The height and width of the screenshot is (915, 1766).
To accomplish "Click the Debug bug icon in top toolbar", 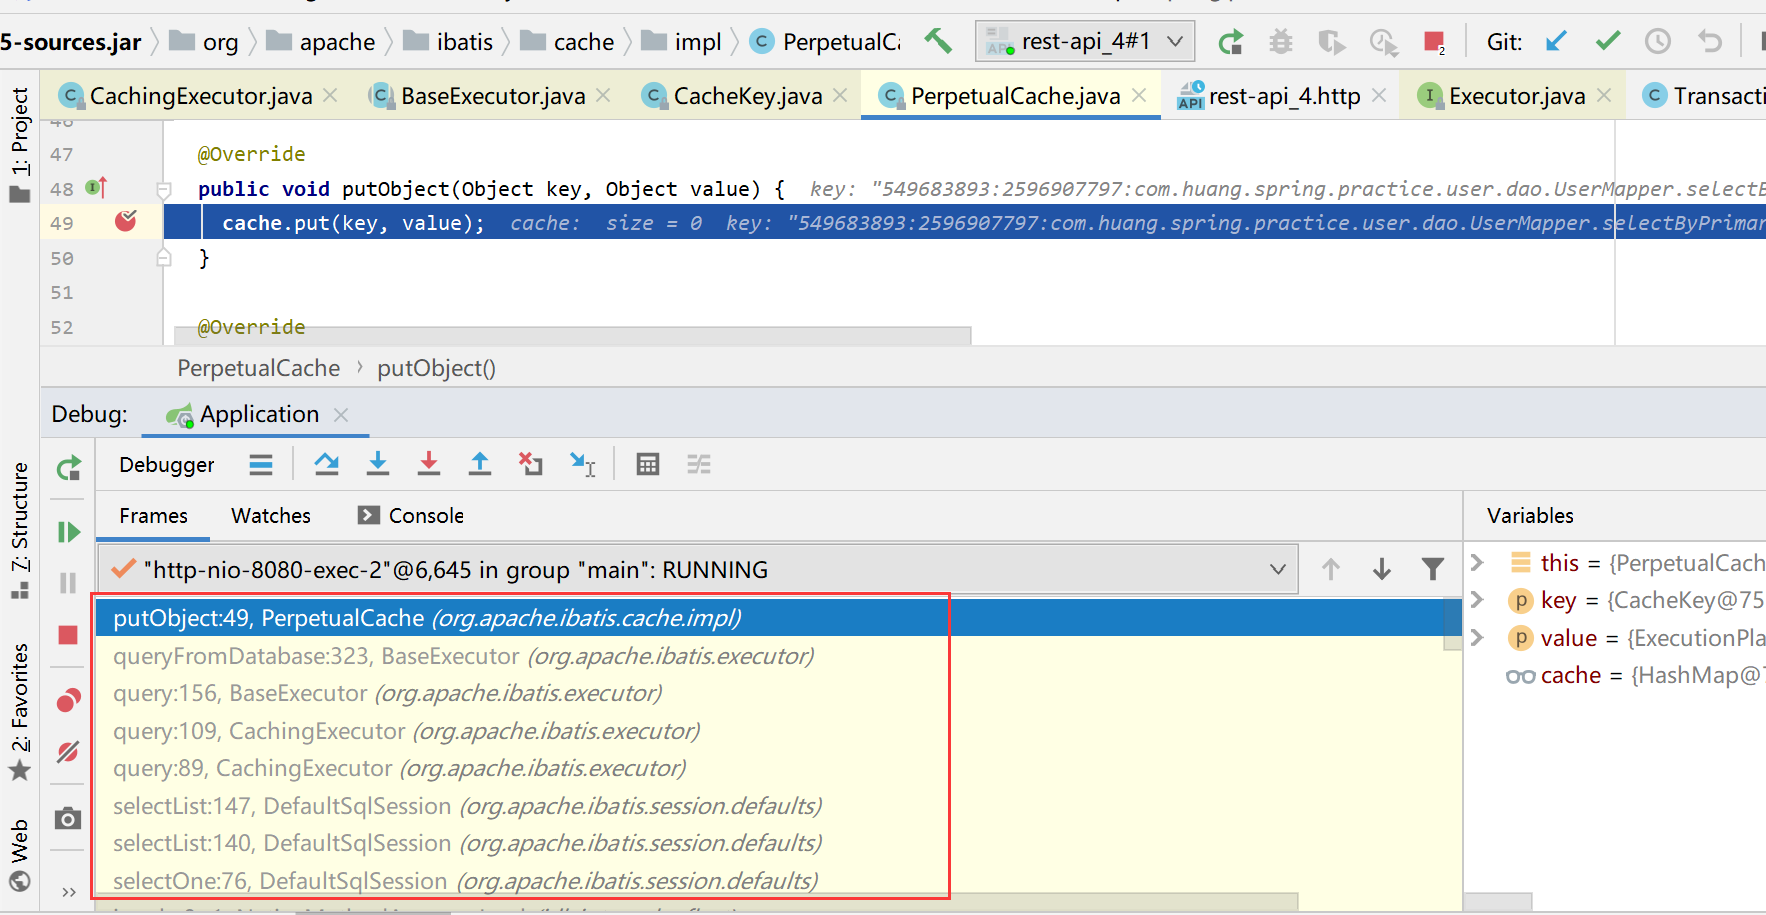I will pyautogui.click(x=1281, y=41).
